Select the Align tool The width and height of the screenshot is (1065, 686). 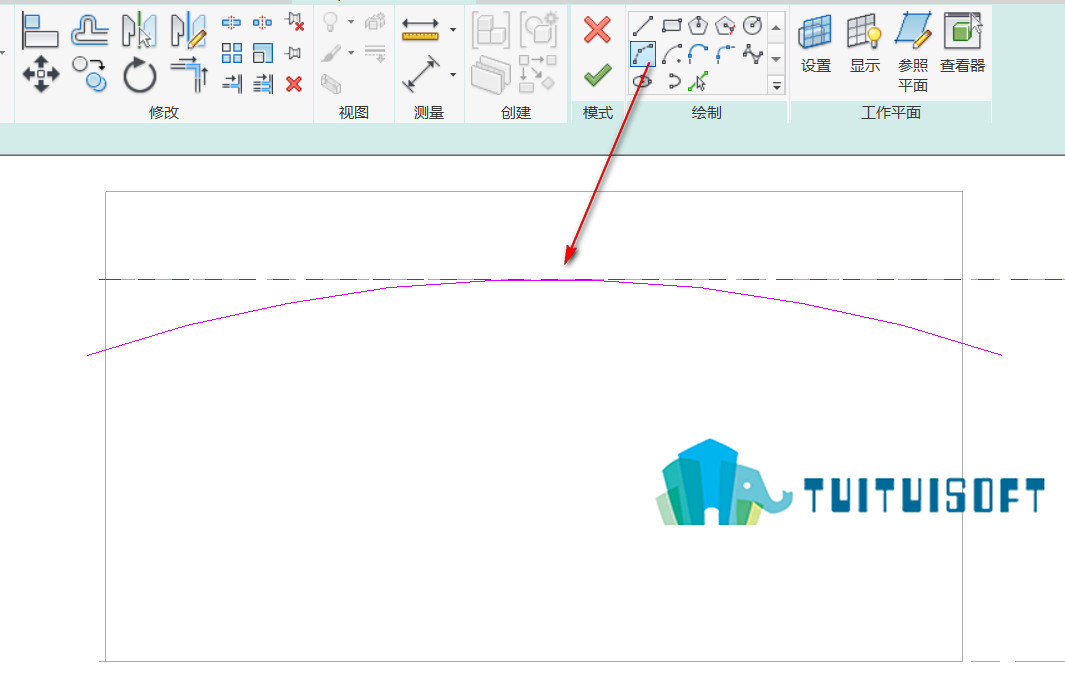(40, 31)
